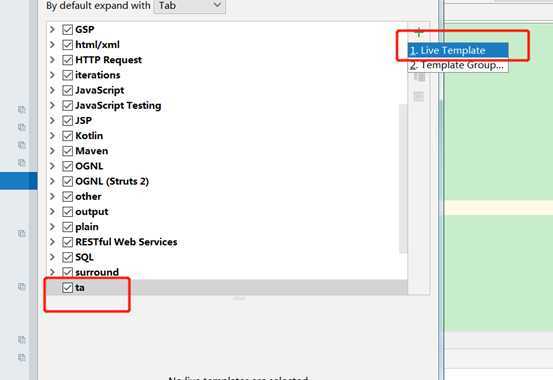Choose '2. Template Group...' from popup menu

pyautogui.click(x=458, y=65)
